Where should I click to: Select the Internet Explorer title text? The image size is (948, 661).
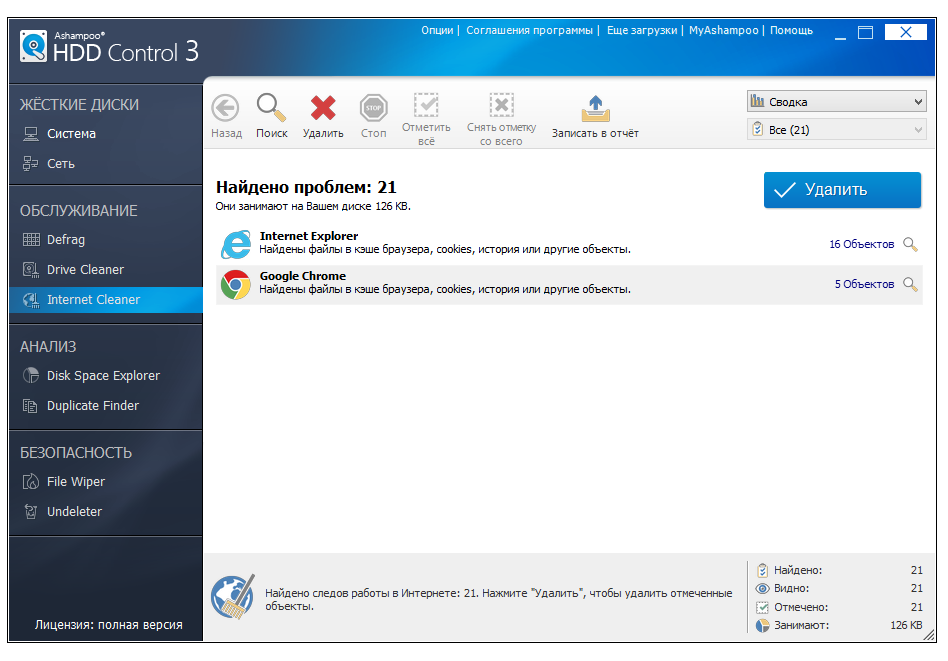coord(308,236)
